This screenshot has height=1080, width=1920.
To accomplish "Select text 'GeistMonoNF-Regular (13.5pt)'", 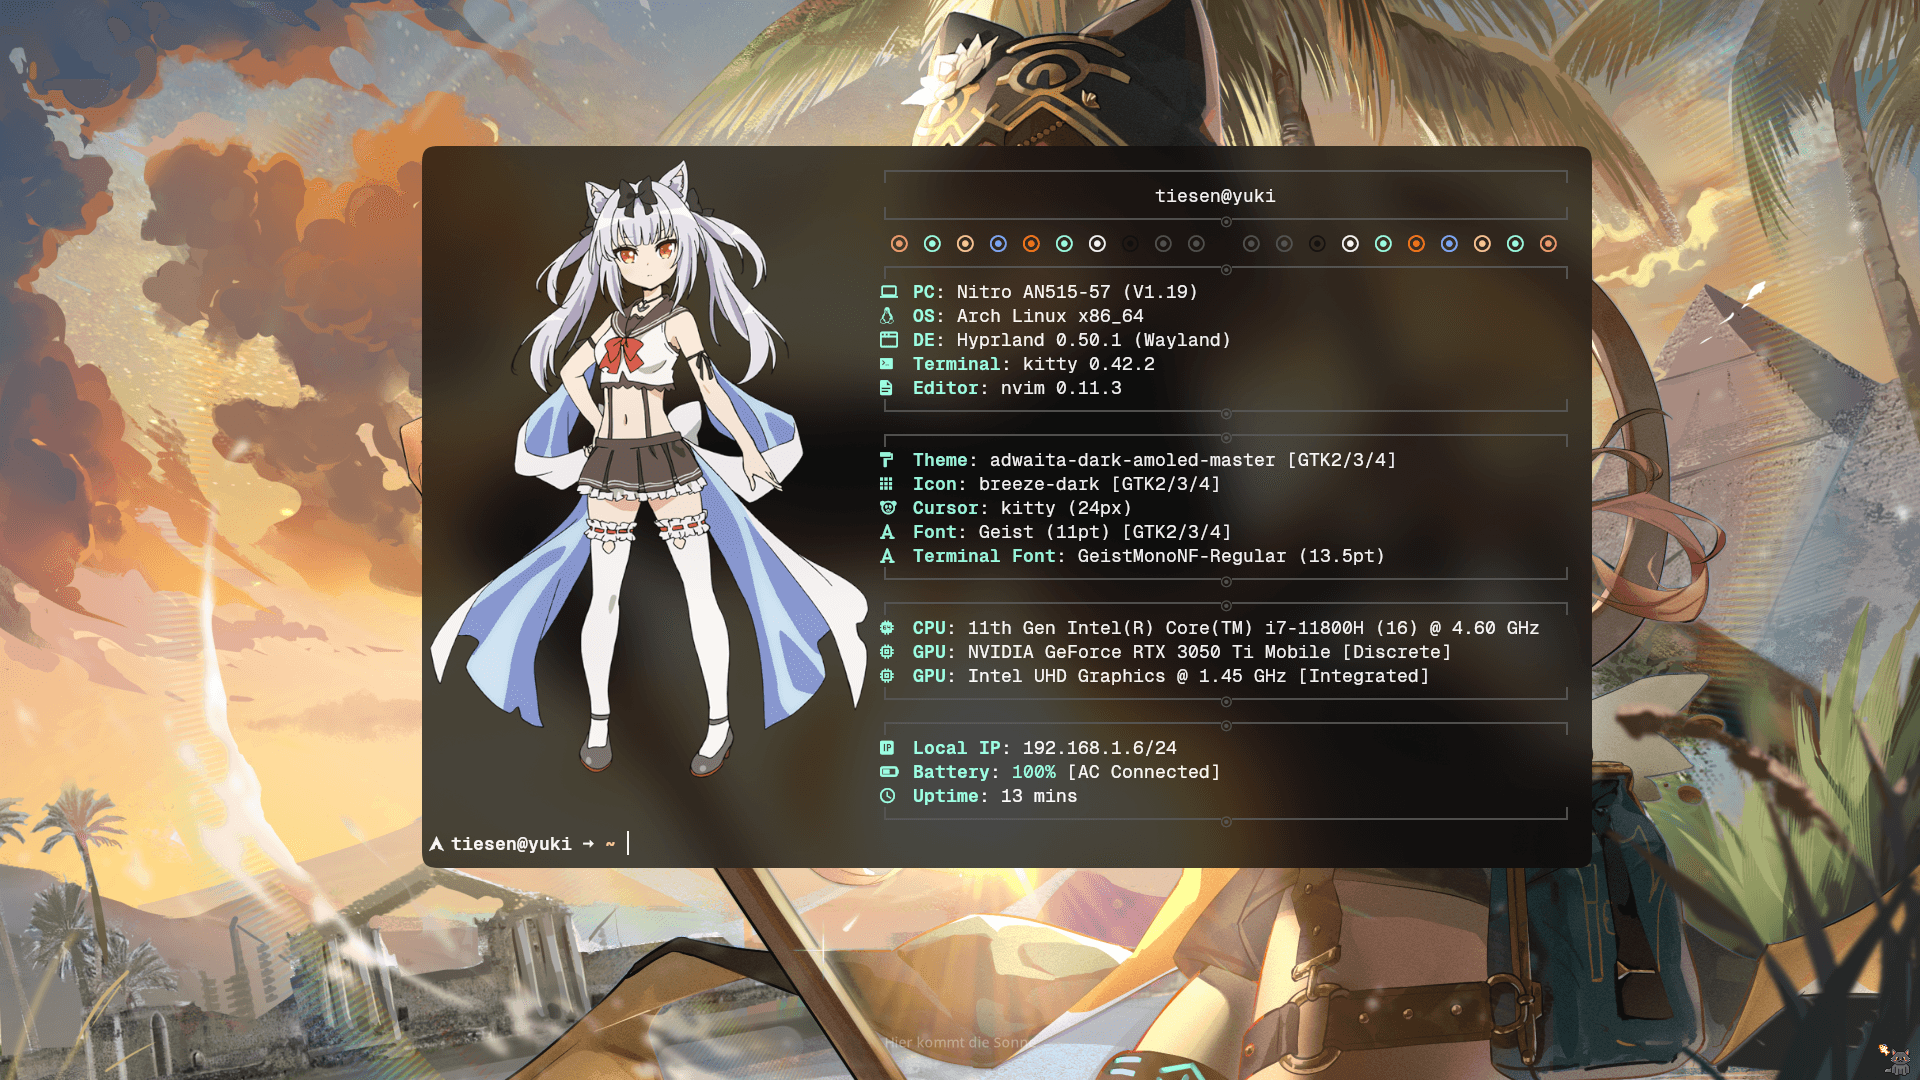I will click(1231, 556).
